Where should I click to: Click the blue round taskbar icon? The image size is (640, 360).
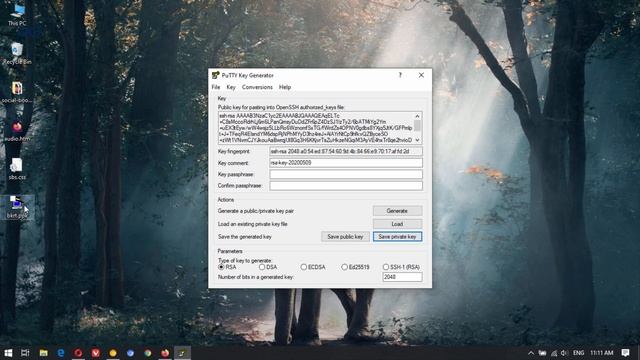(x=130, y=353)
